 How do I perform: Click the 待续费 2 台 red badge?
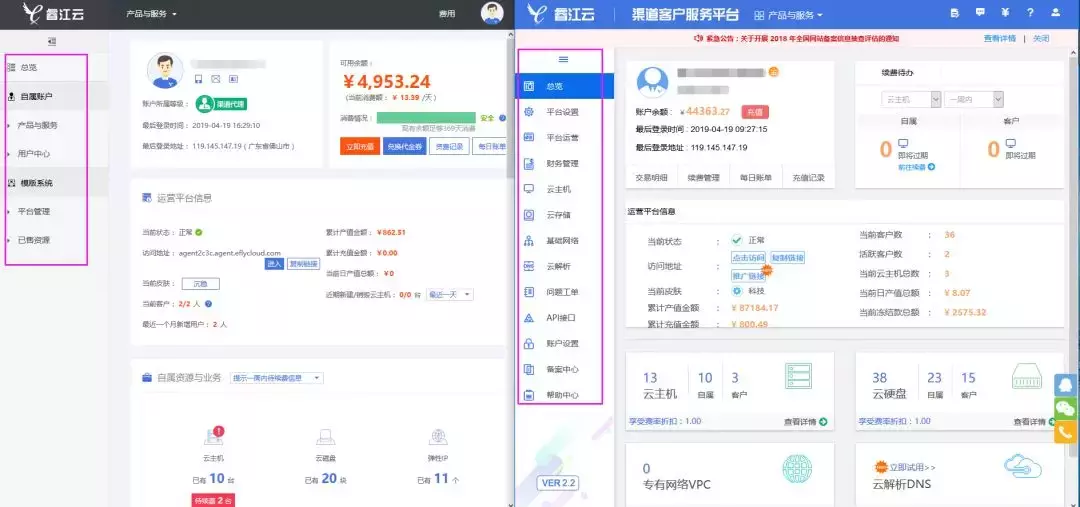tap(213, 500)
